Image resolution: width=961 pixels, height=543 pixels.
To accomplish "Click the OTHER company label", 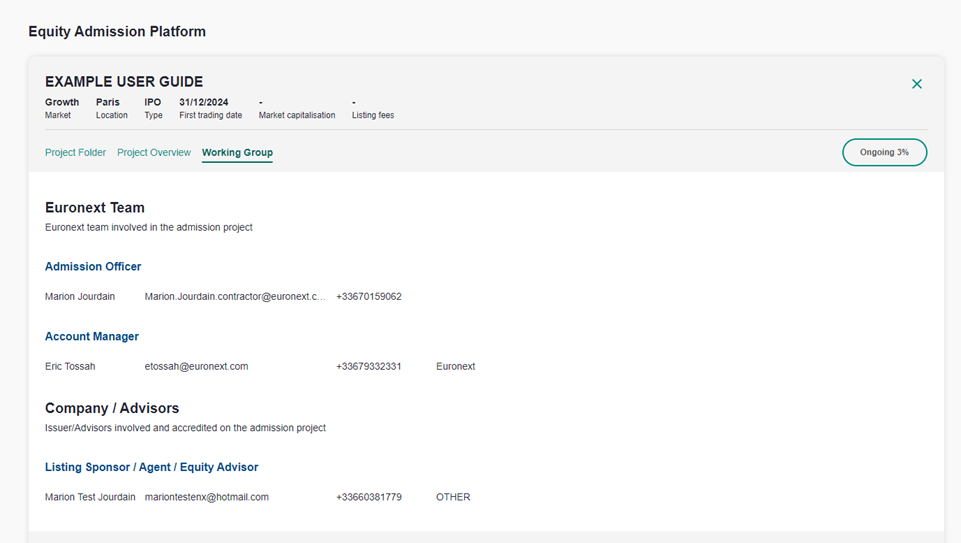I will click(x=453, y=497).
